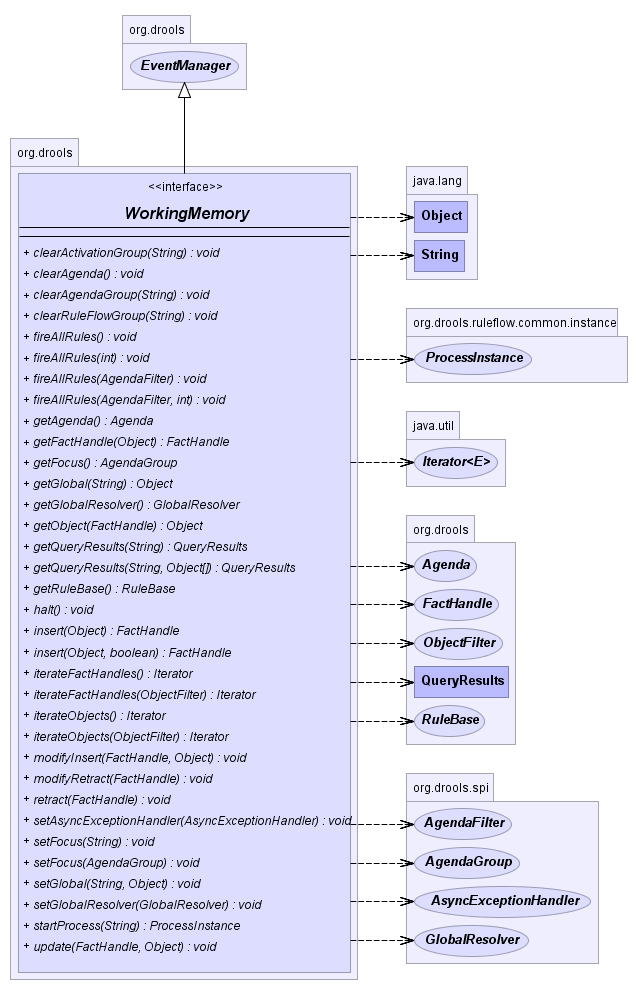Click the org.drools package tab above EventManager
The width and height of the screenshot is (638, 997).
(156, 30)
